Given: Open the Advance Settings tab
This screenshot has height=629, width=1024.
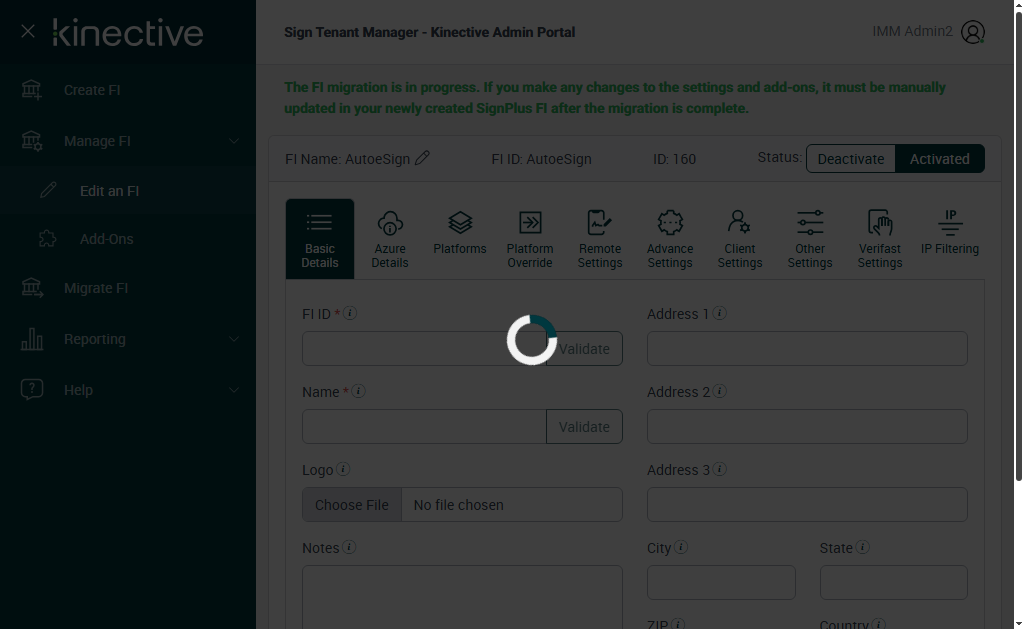Looking at the screenshot, I should [670, 239].
